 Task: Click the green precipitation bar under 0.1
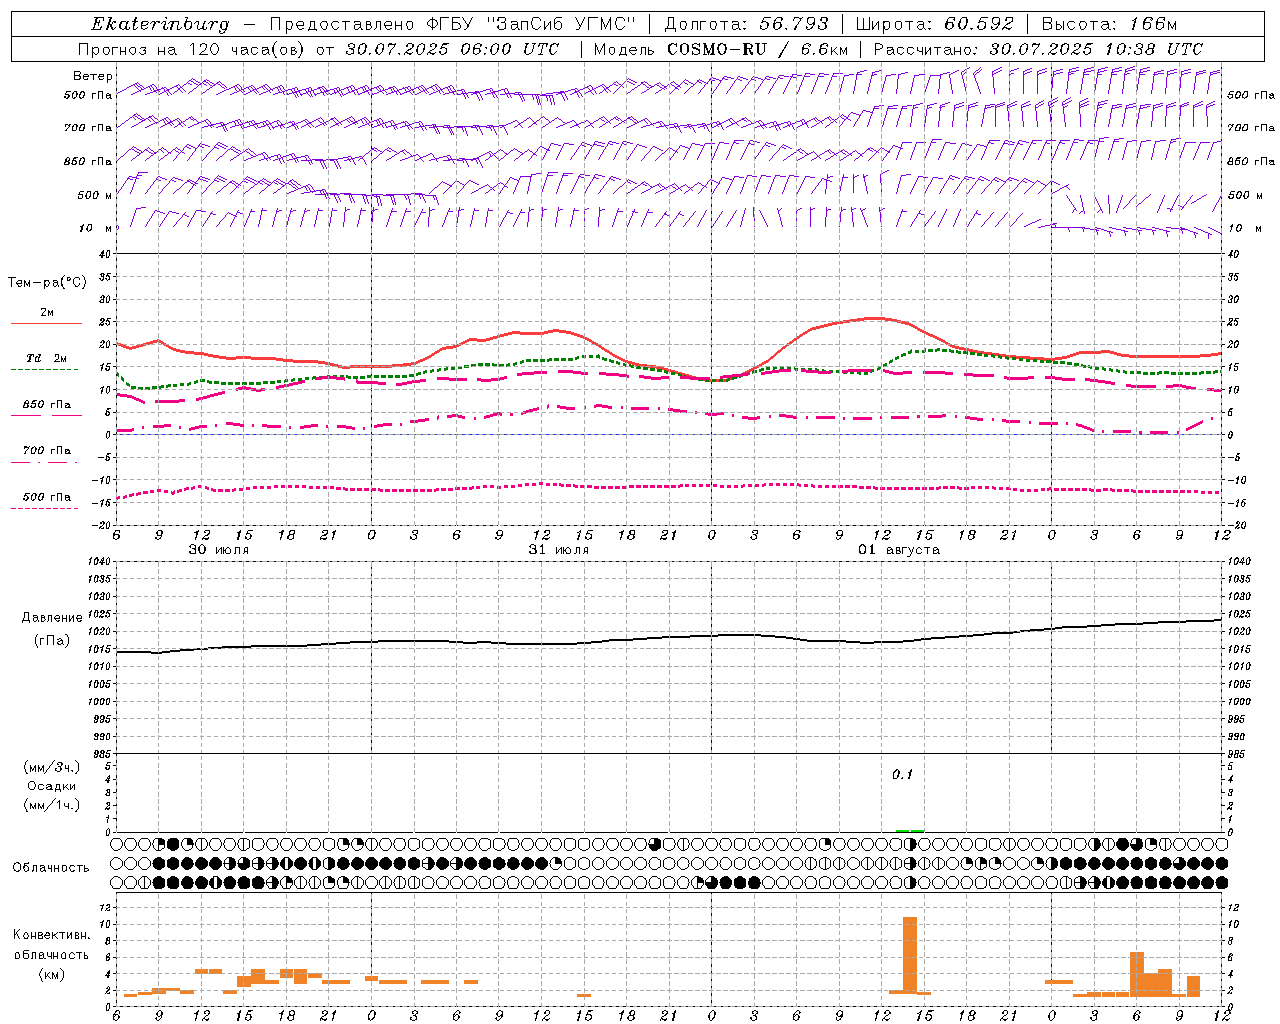910,831
